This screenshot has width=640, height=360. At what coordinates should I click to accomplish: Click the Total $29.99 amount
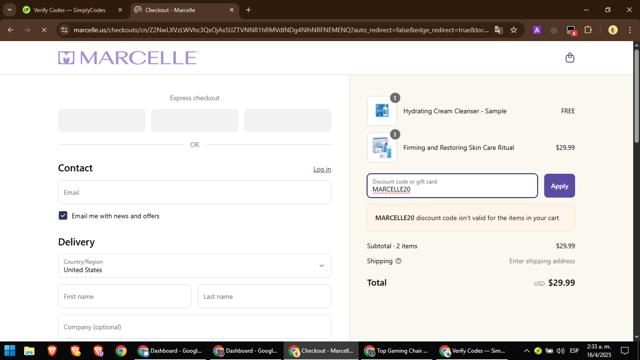pyautogui.click(x=561, y=282)
